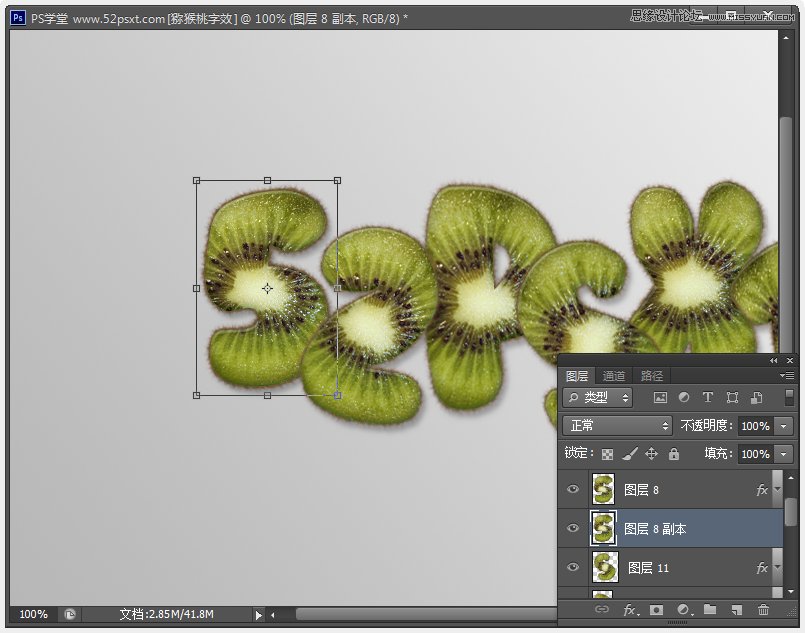This screenshot has height=633, width=805.
Task: Open the layer style fx button
Action: tap(630, 609)
